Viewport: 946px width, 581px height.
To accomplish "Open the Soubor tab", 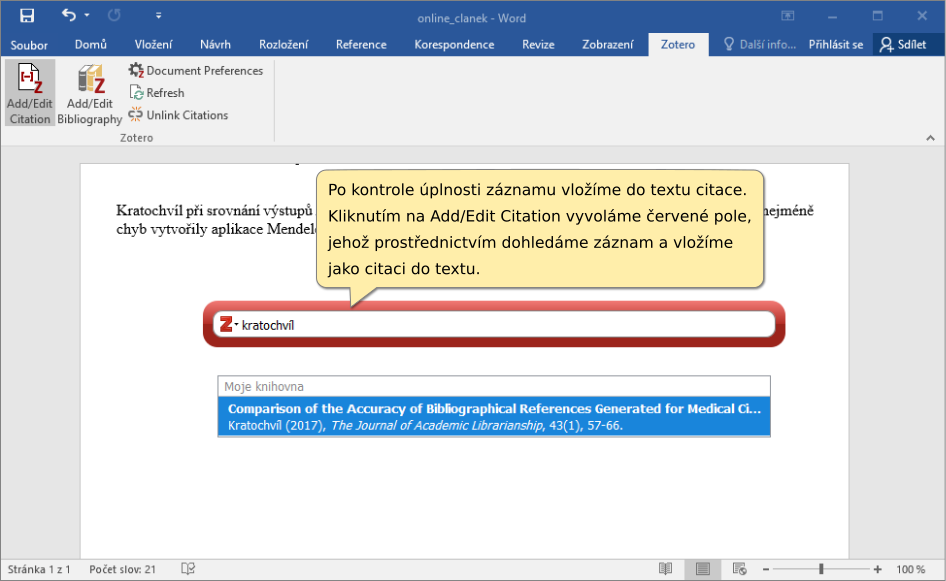I will coord(29,45).
